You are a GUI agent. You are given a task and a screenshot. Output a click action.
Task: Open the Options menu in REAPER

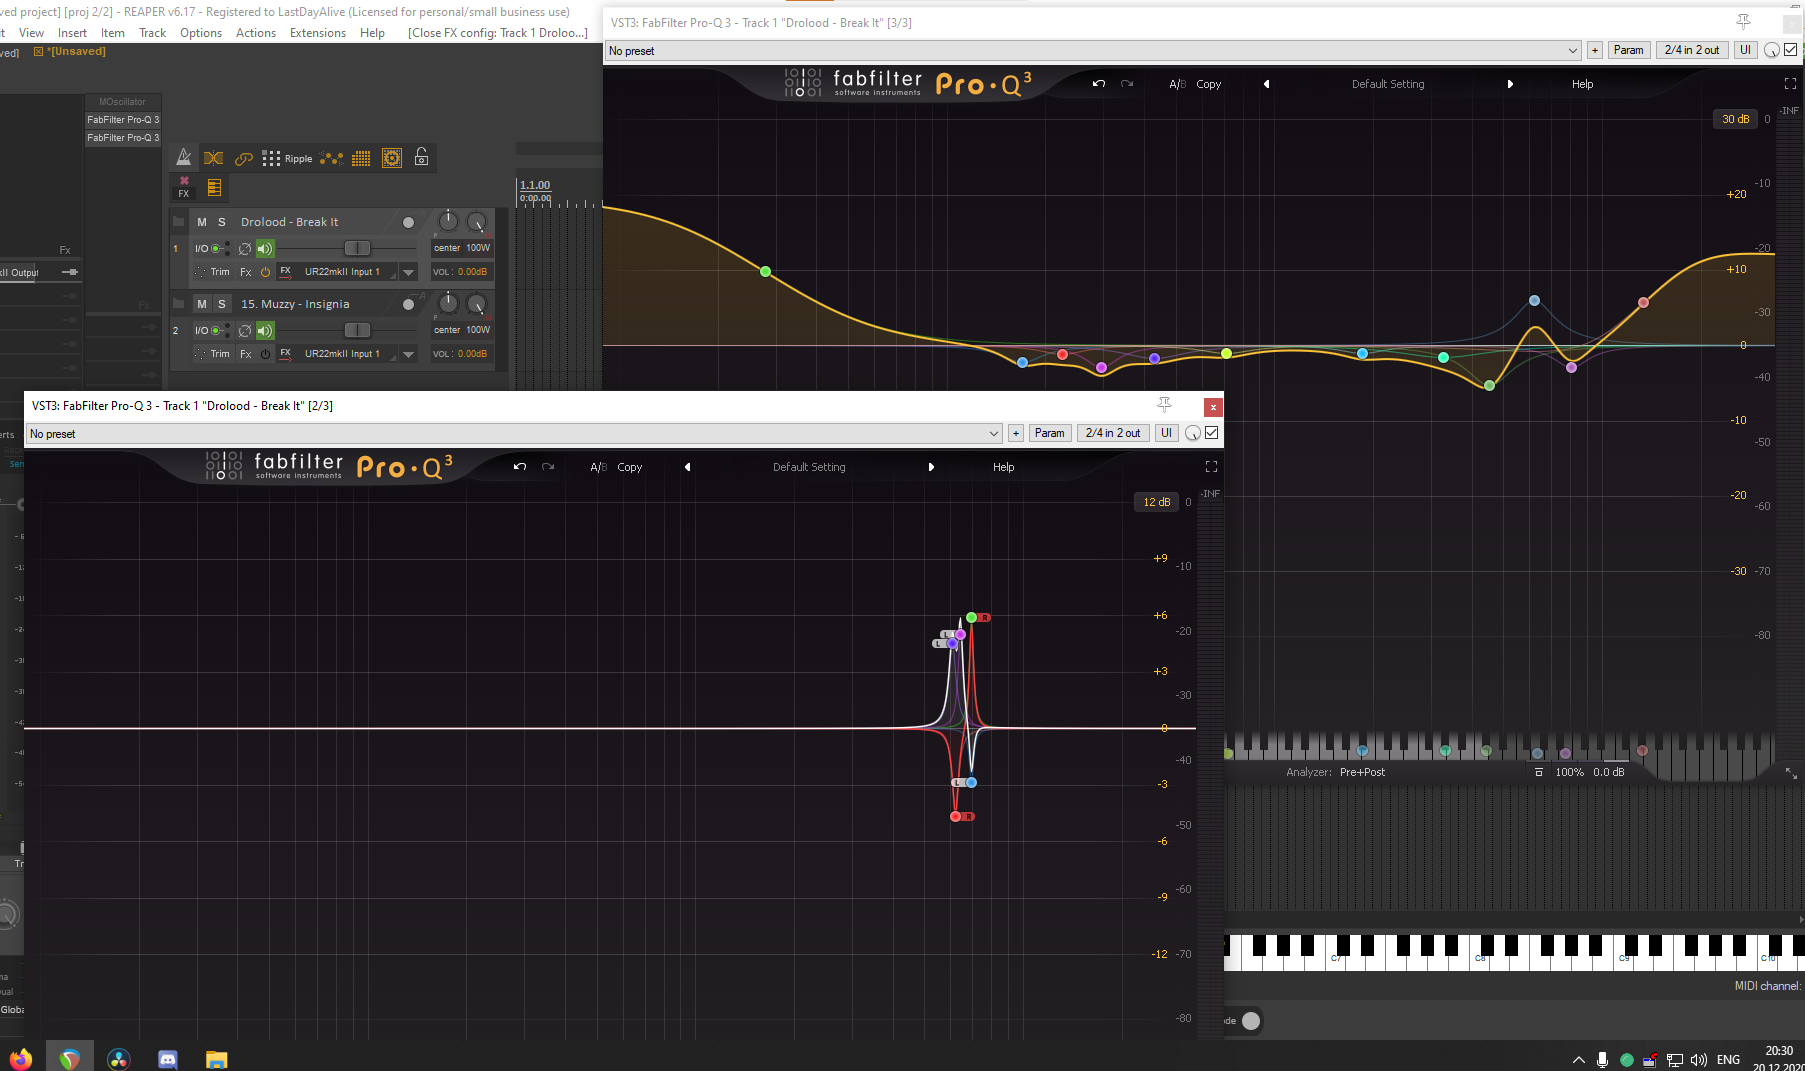coord(201,33)
